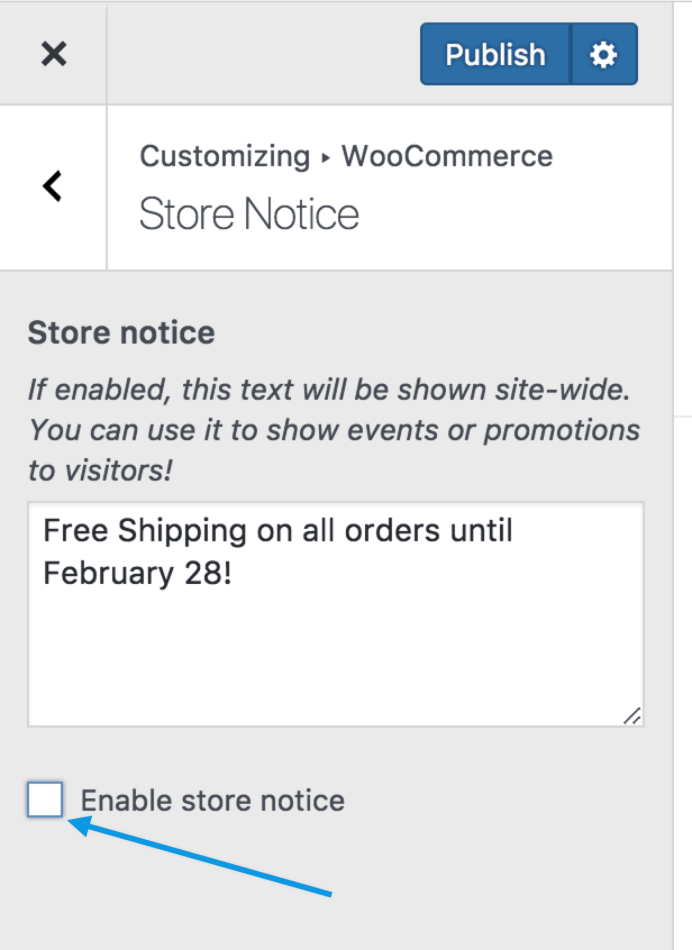Tick the Enable store notice checkbox

tap(45, 800)
